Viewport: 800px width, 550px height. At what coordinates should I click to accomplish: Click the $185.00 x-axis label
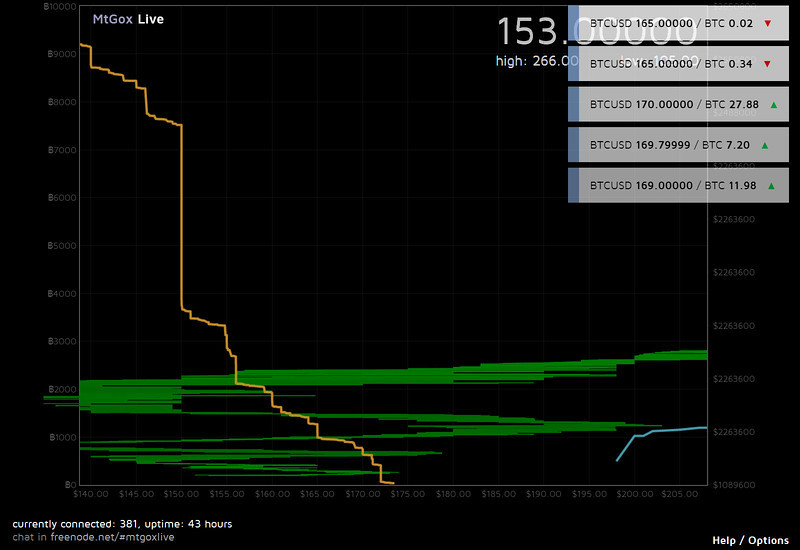coord(498,494)
